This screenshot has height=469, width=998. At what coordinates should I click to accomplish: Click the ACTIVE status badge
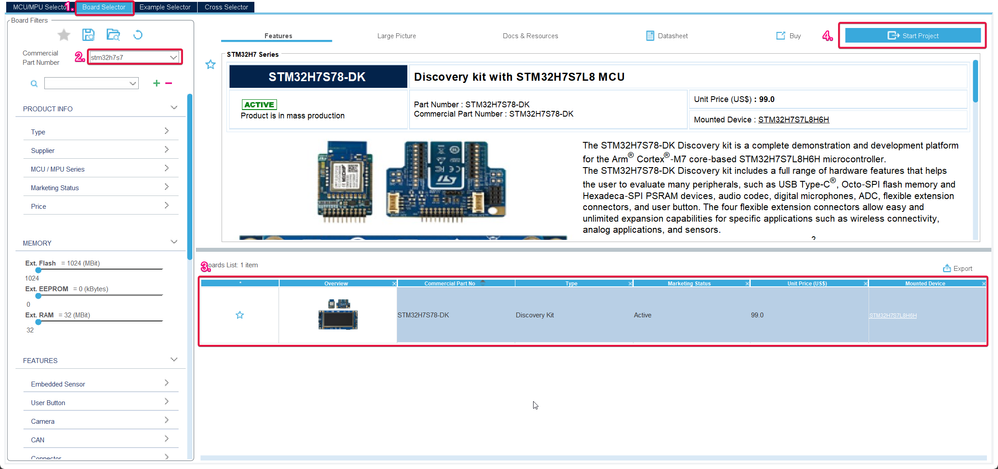tap(259, 104)
